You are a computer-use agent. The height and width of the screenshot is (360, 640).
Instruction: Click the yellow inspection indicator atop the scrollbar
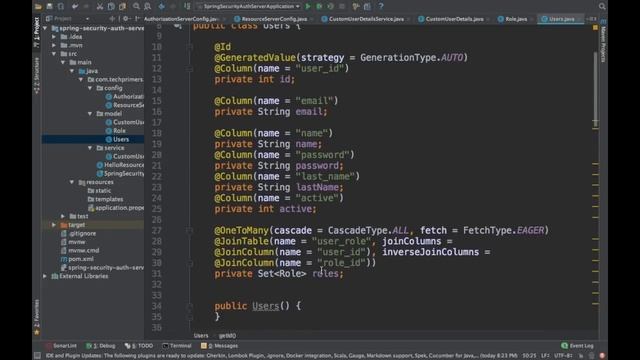(596, 28)
